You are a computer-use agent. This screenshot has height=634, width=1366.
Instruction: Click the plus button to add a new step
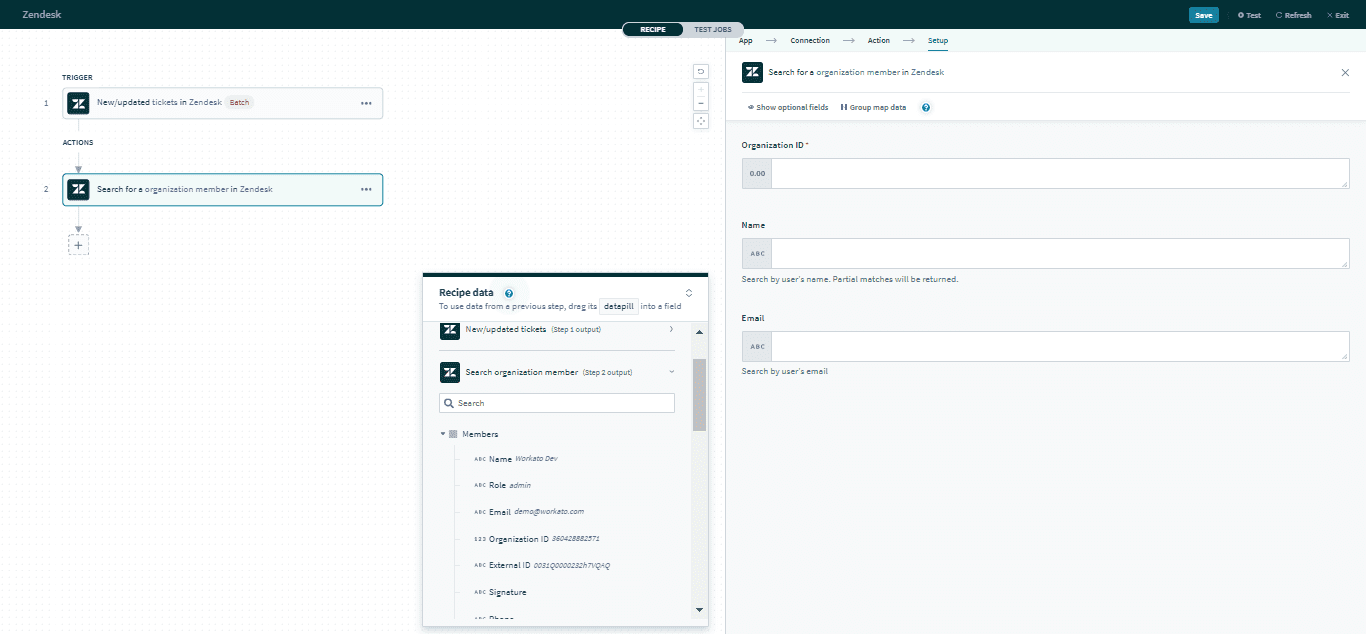point(78,243)
